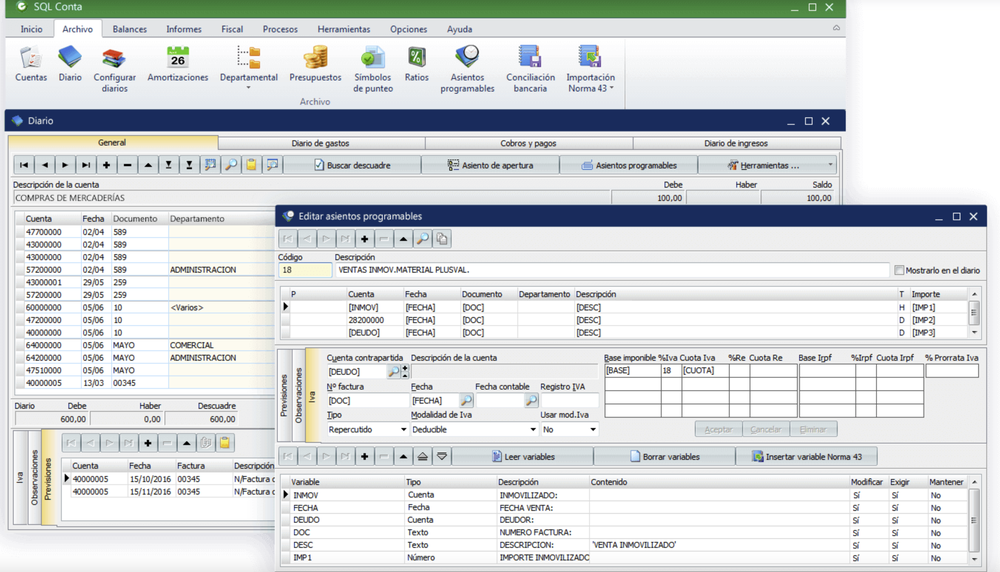Click into the Código field

click(305, 270)
